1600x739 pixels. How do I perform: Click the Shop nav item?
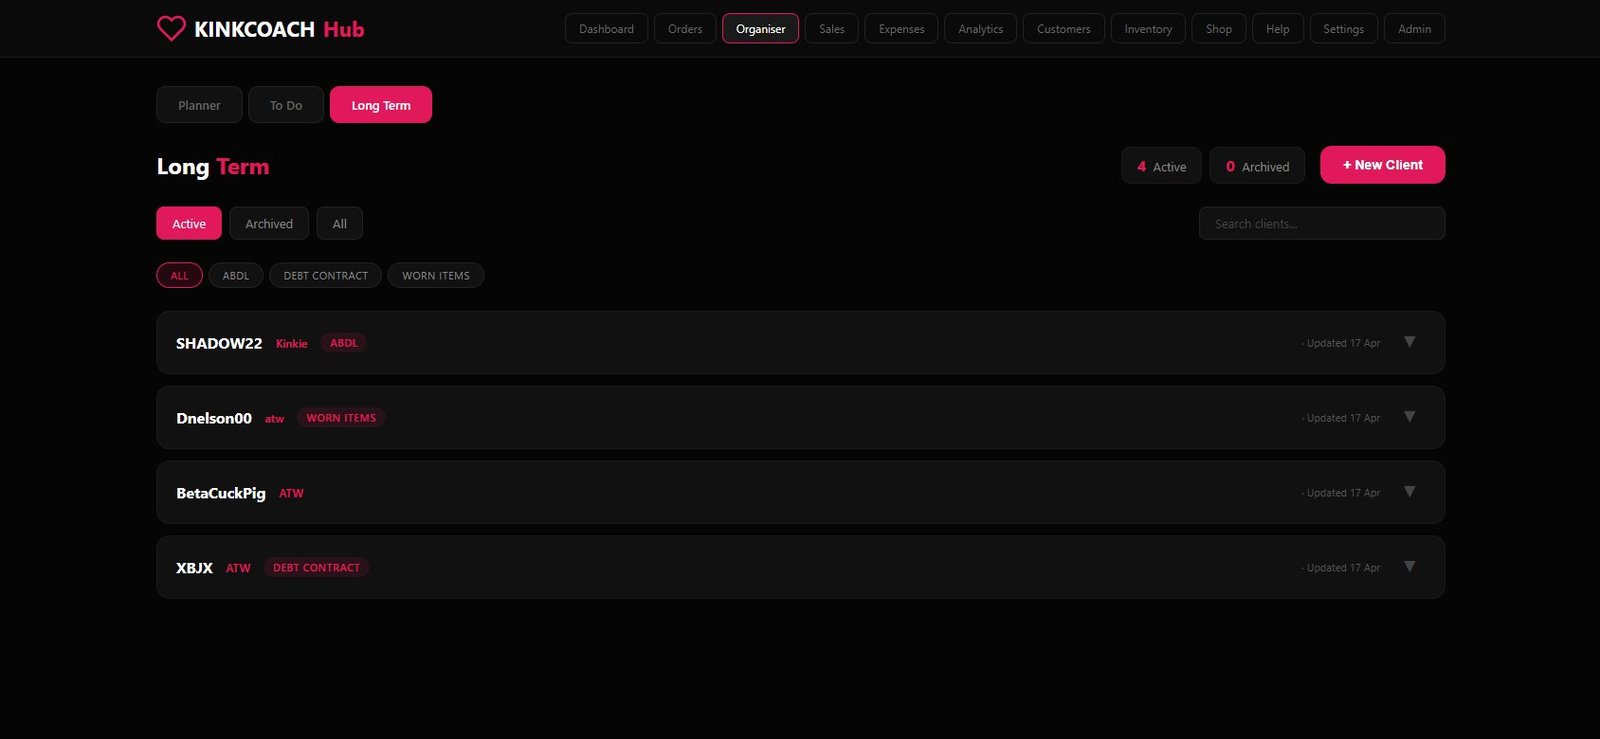[1219, 29]
